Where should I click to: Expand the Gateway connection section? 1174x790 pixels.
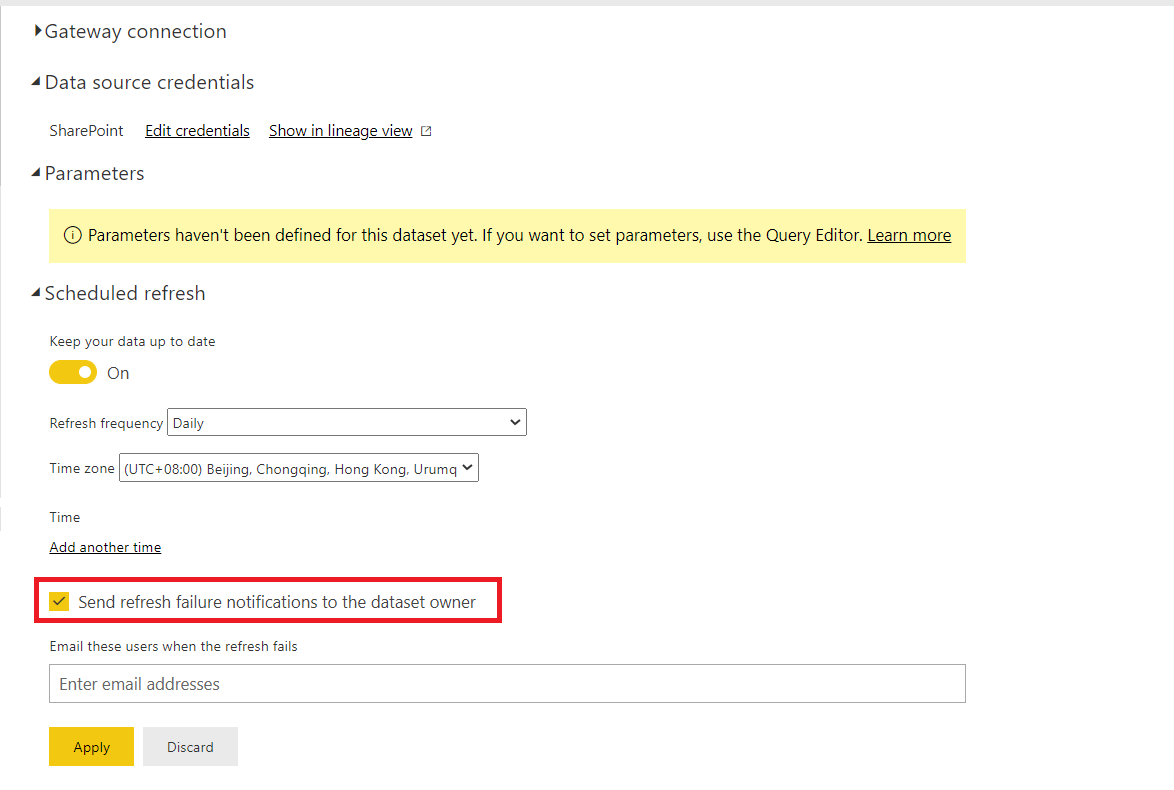pos(130,31)
